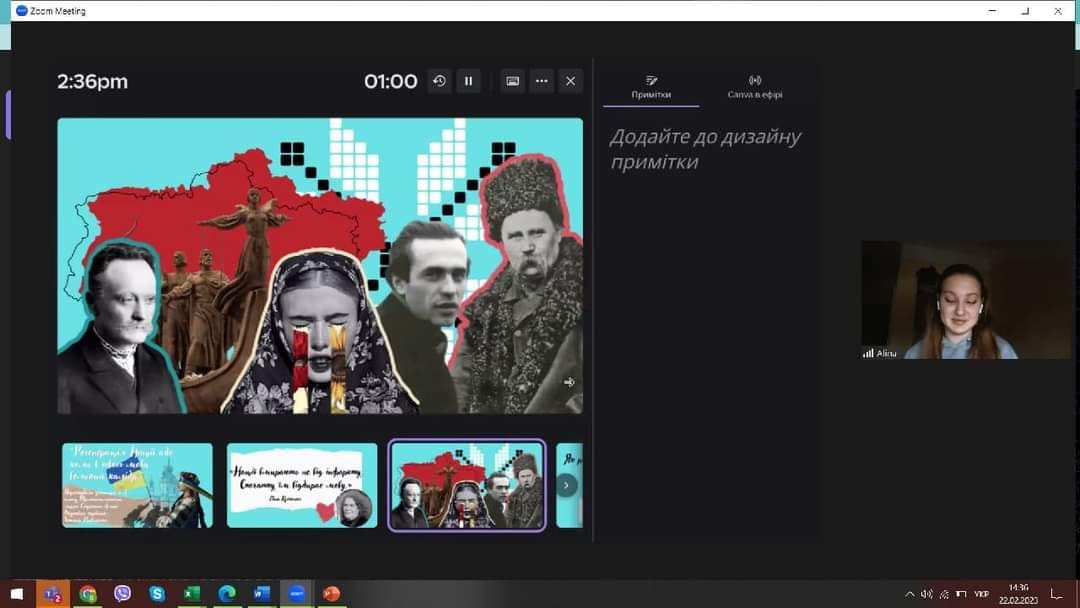Click the notes field 'Додайте до дизайну примітки'

pos(705,149)
